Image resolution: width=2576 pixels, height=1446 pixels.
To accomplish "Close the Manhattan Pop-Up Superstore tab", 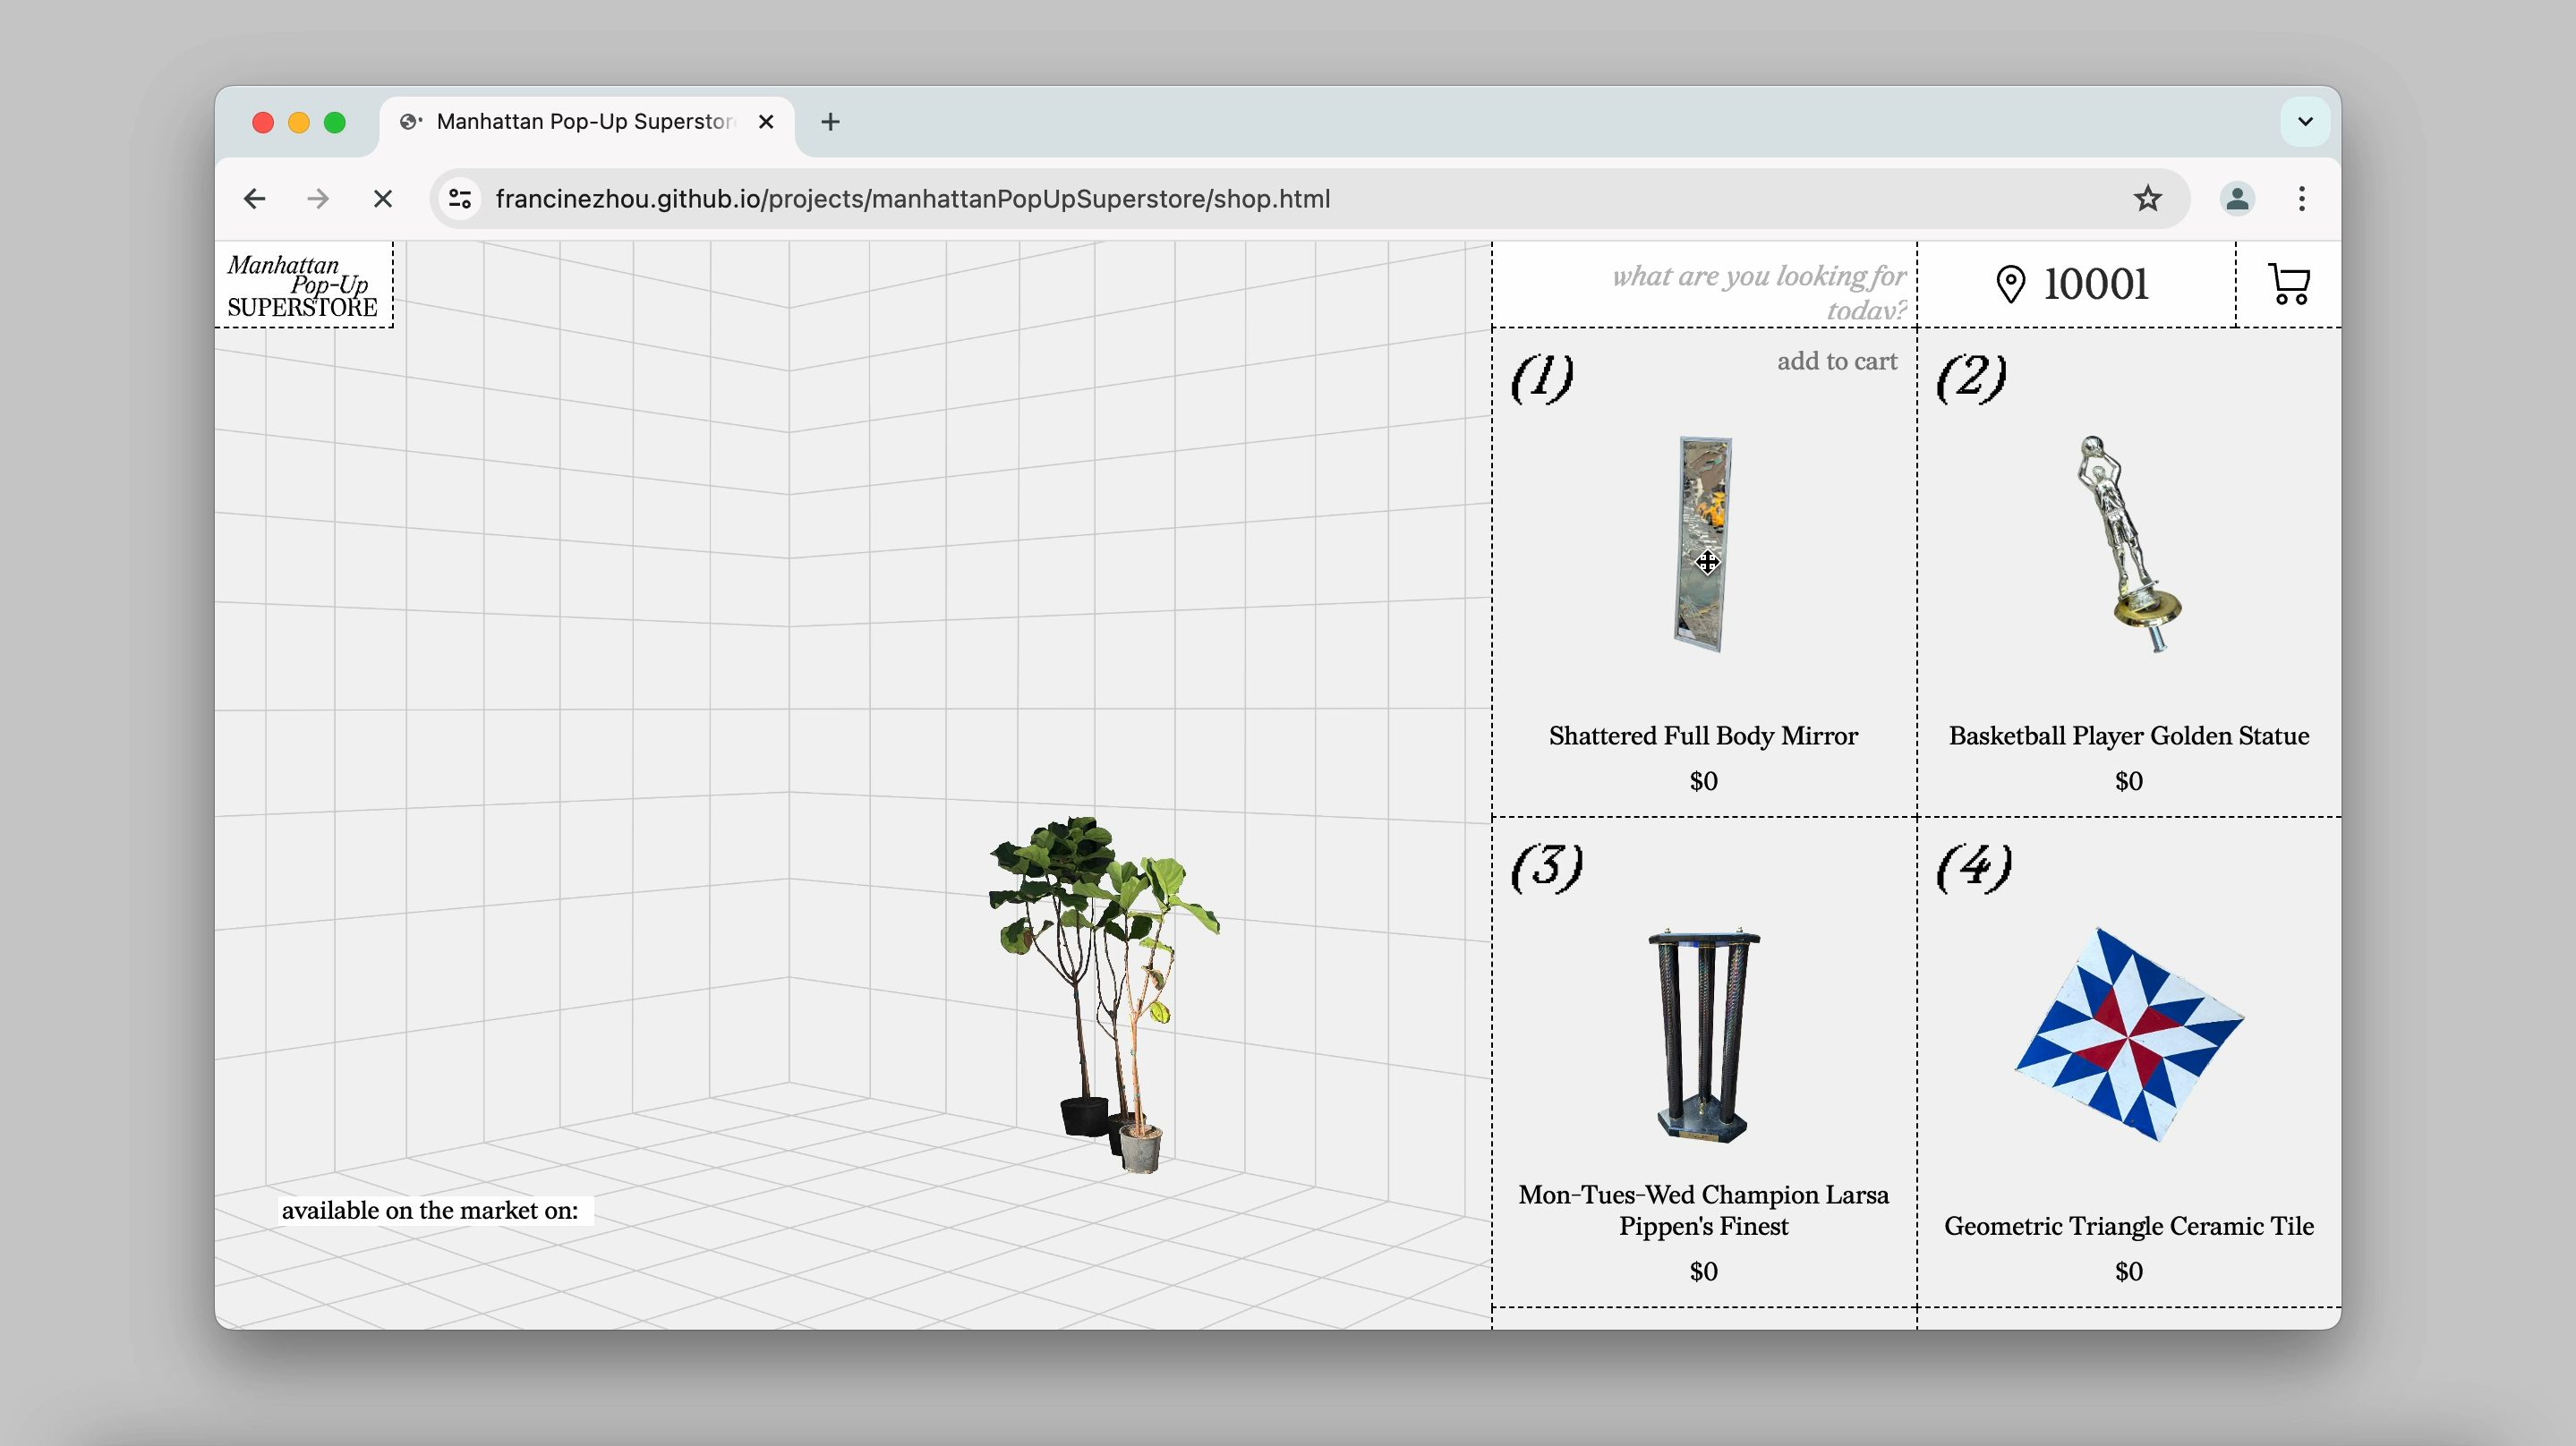I will (766, 122).
